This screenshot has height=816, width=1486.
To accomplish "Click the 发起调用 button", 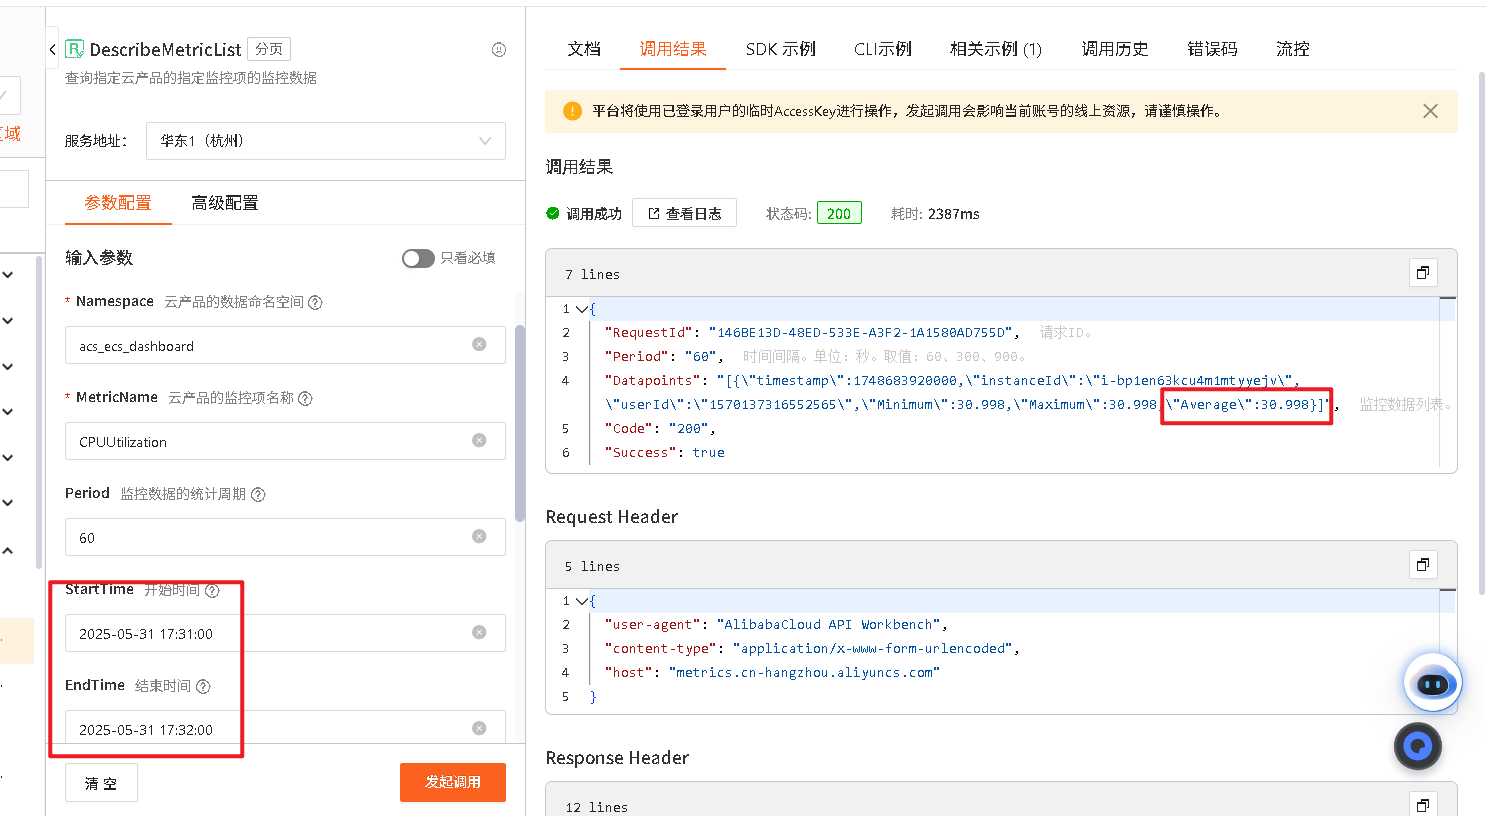I will (x=453, y=782).
